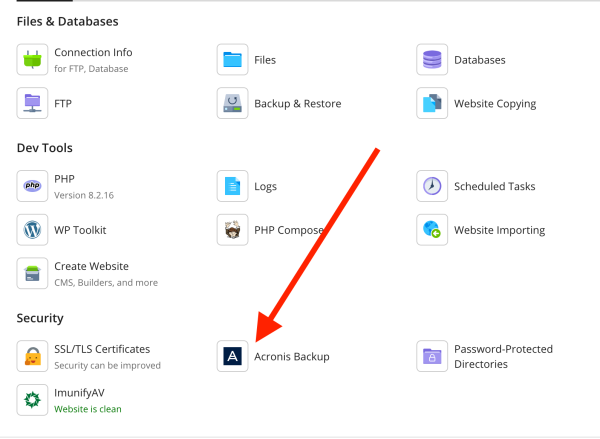Click the Scheduled Tasks clock icon
600x439 pixels.
pyautogui.click(x=432, y=186)
